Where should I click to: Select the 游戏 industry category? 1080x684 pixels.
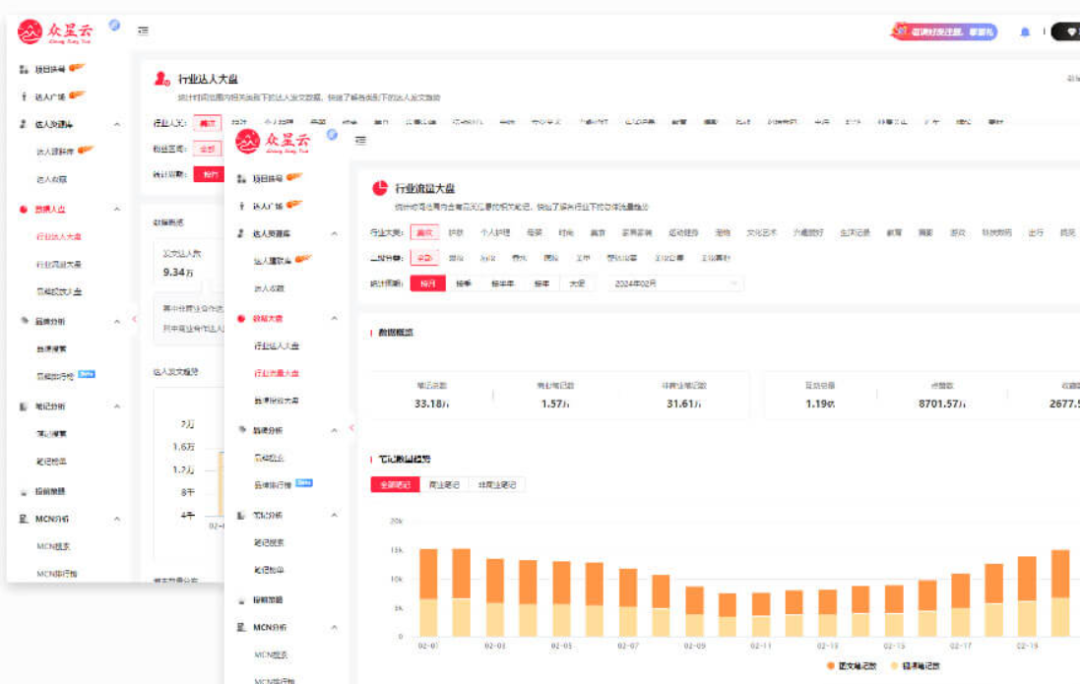(x=957, y=233)
